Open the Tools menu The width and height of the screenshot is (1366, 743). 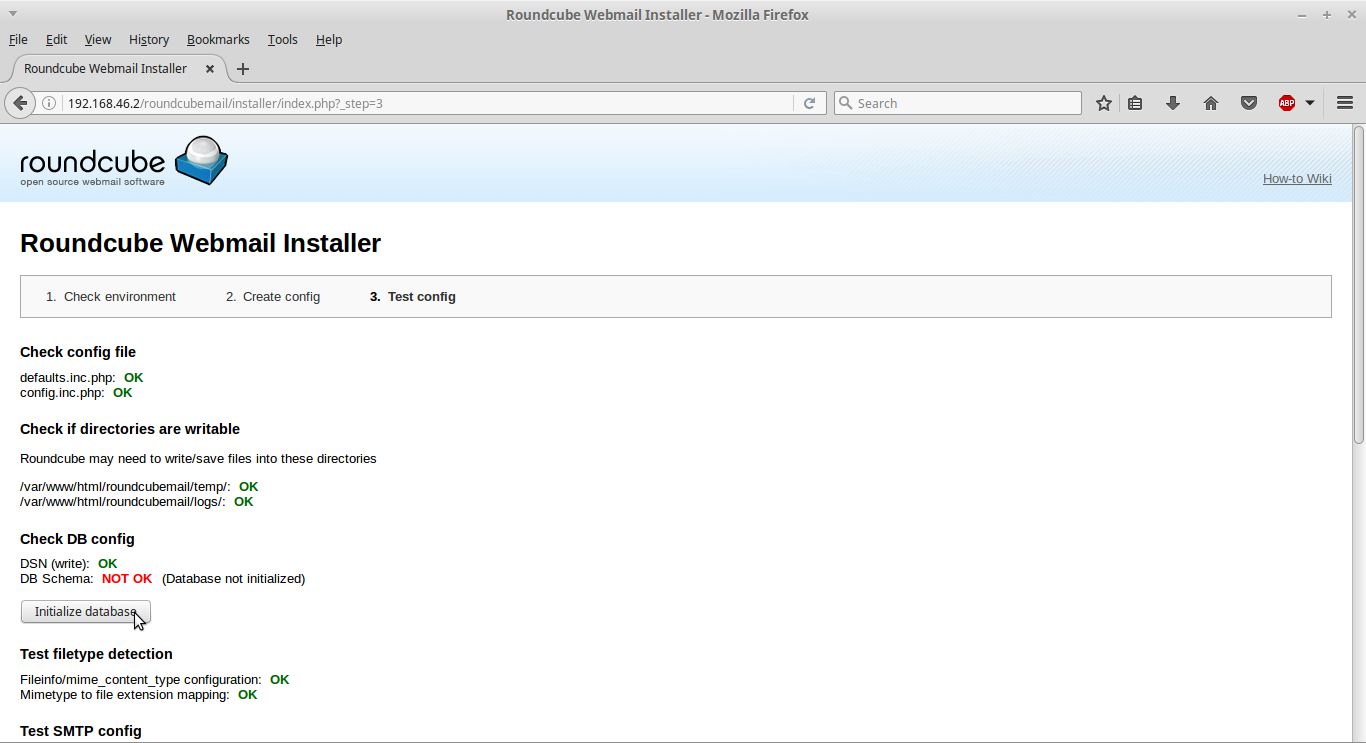click(283, 39)
